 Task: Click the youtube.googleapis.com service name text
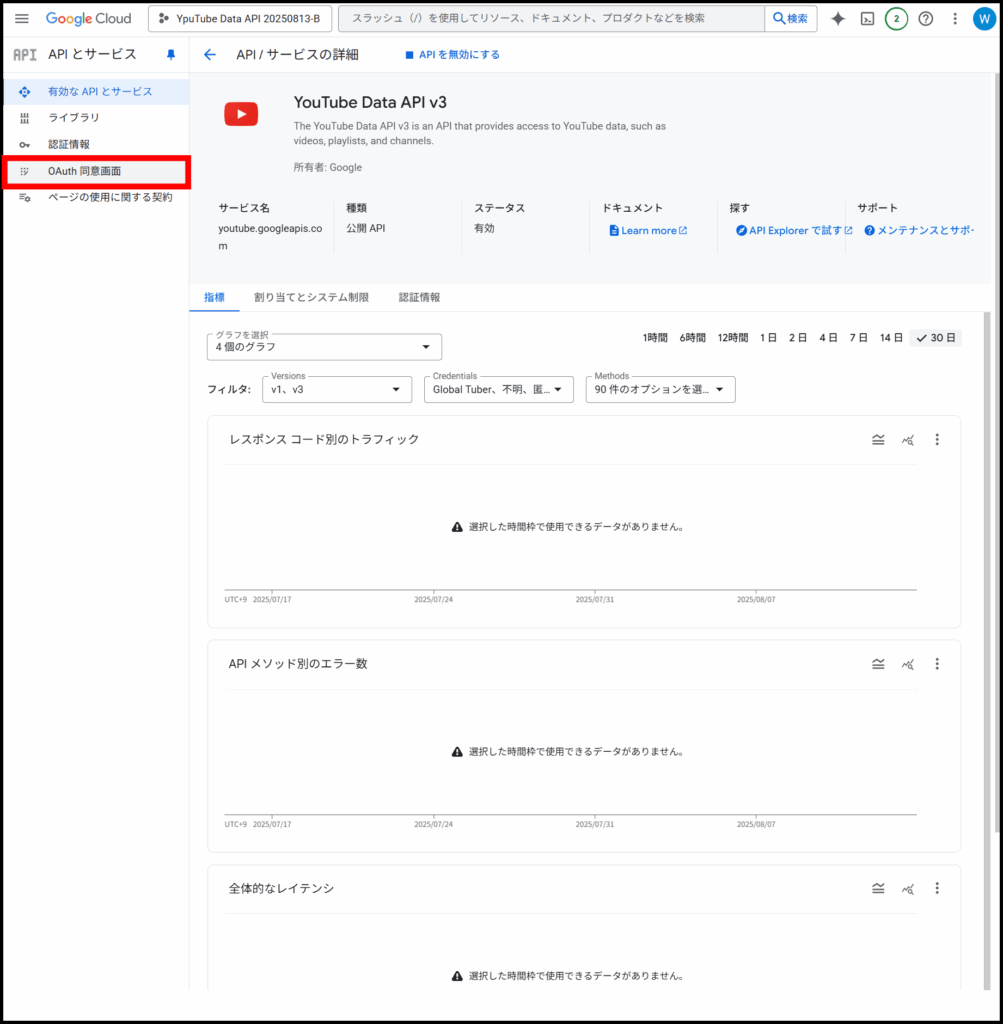click(x=270, y=237)
